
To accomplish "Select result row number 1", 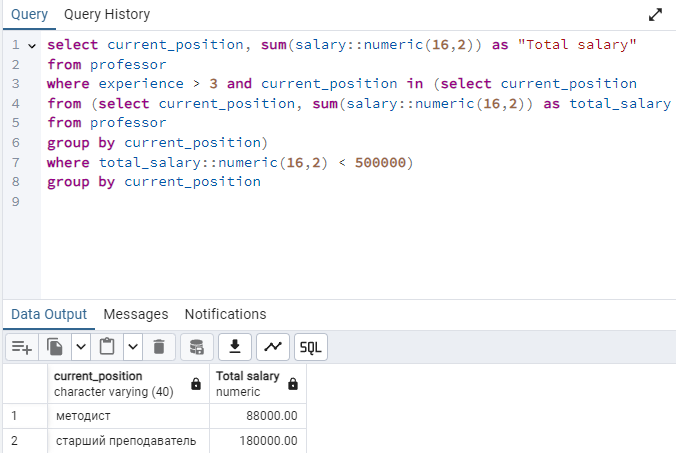I will 25,416.
